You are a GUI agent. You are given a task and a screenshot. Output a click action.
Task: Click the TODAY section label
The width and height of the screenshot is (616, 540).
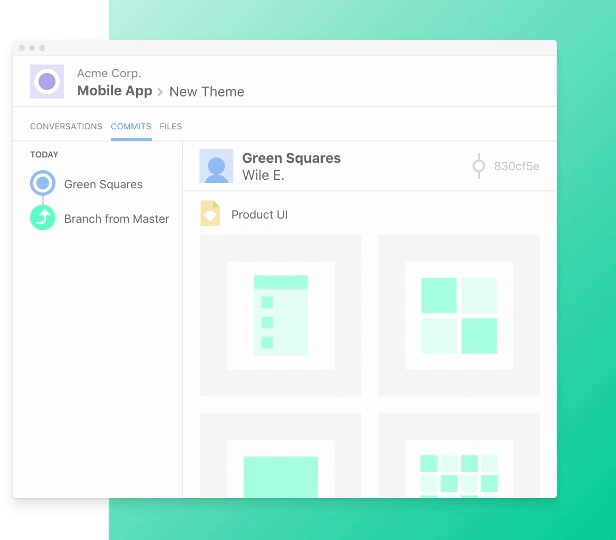click(44, 154)
